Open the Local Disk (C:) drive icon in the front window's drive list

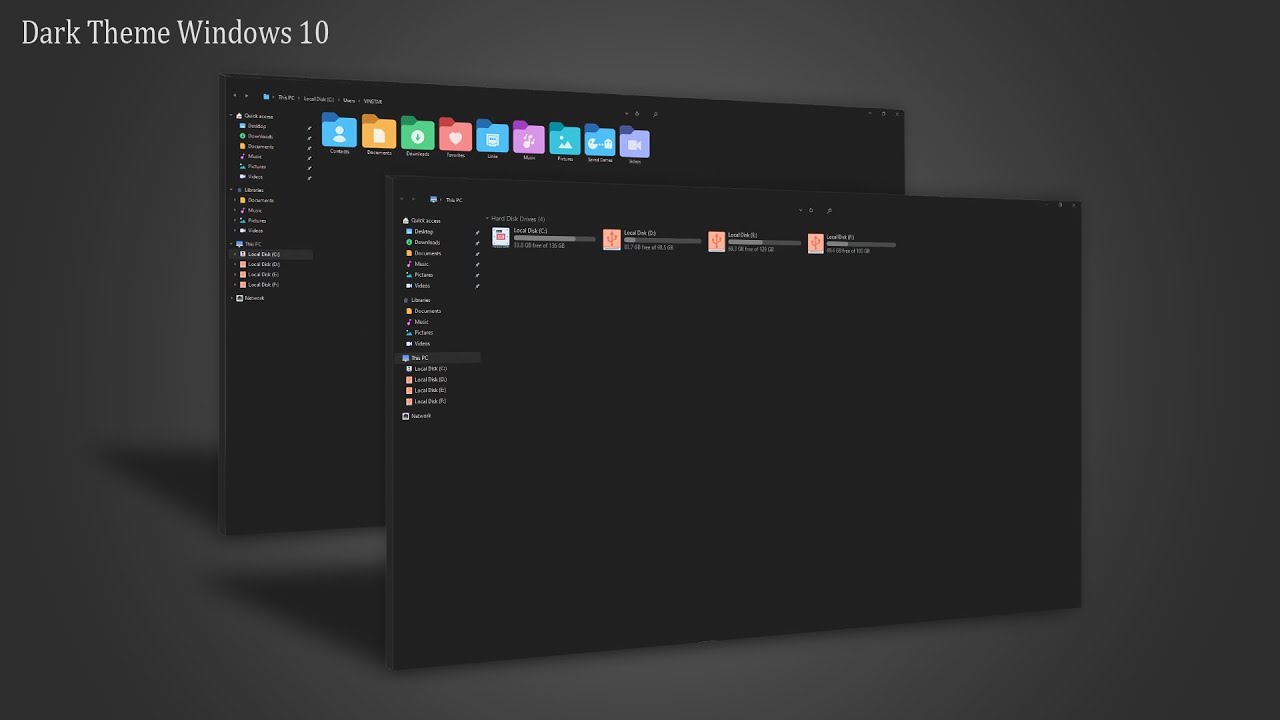(501, 238)
